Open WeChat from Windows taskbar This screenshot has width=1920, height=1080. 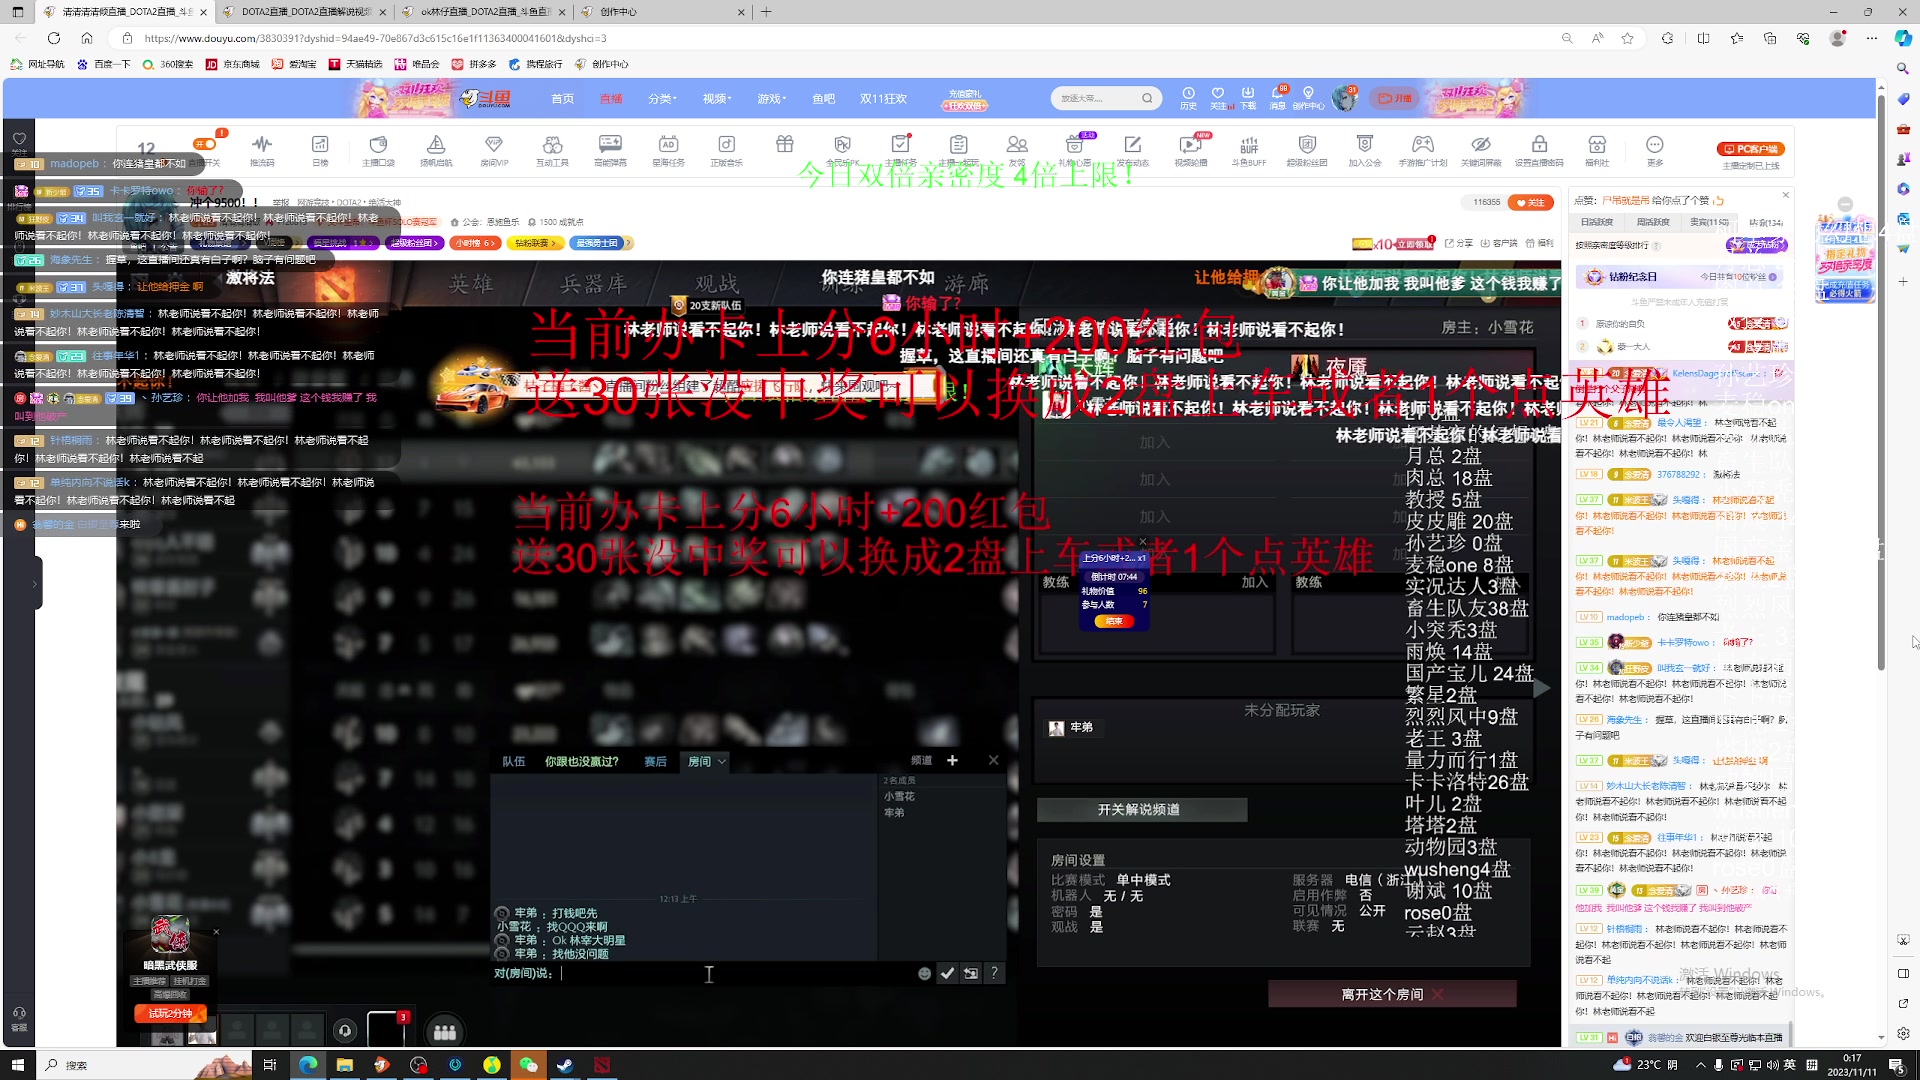pos(528,1065)
